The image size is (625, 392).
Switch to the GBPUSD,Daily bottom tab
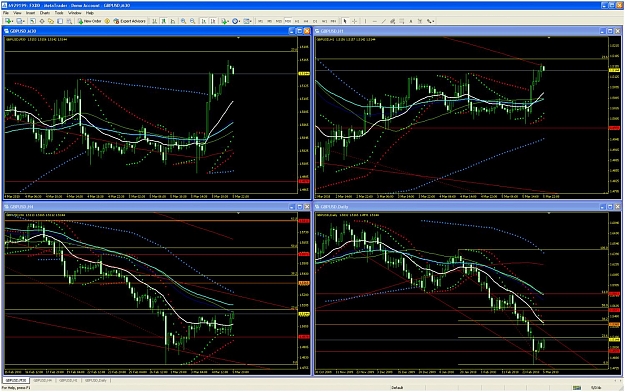click(96, 381)
